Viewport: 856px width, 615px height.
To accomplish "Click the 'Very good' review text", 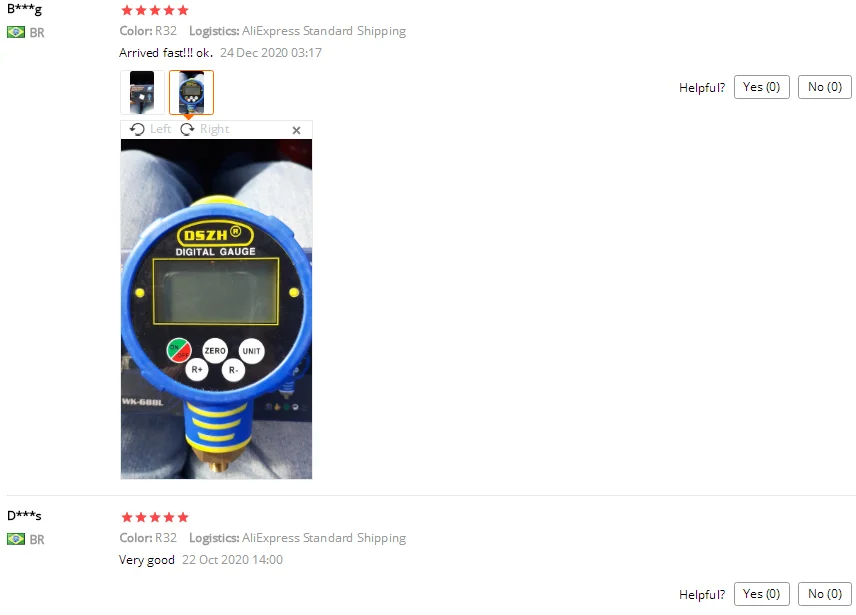I will click(147, 560).
